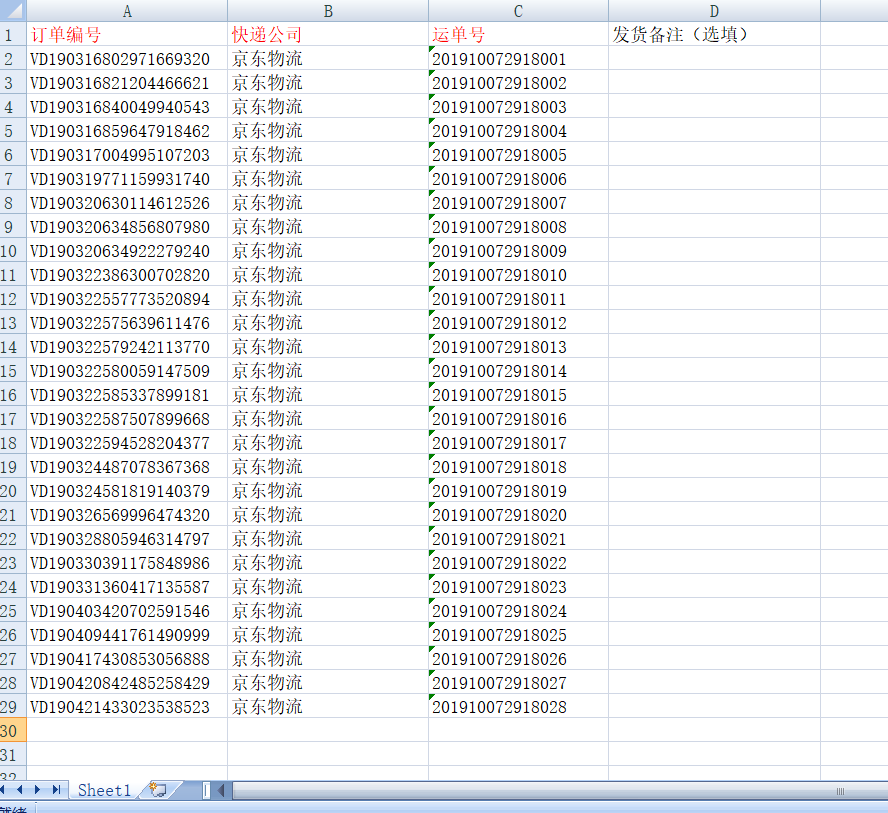Select the column A header
This screenshot has height=813, width=888.
[127, 11]
